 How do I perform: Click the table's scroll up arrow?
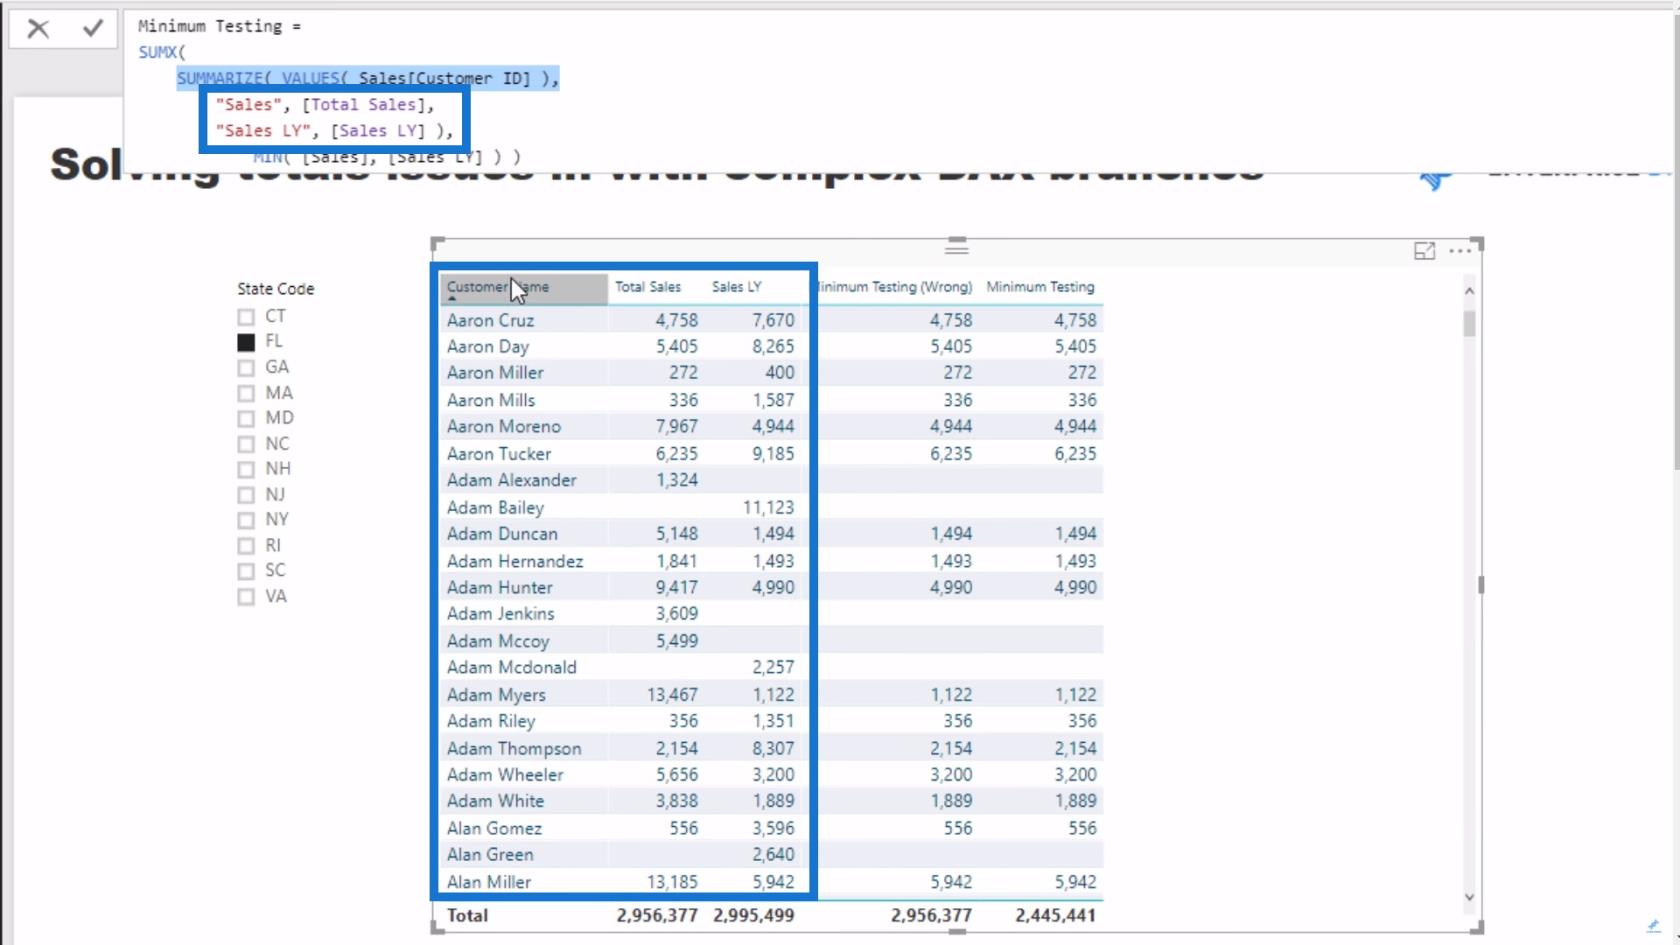click(x=1469, y=291)
